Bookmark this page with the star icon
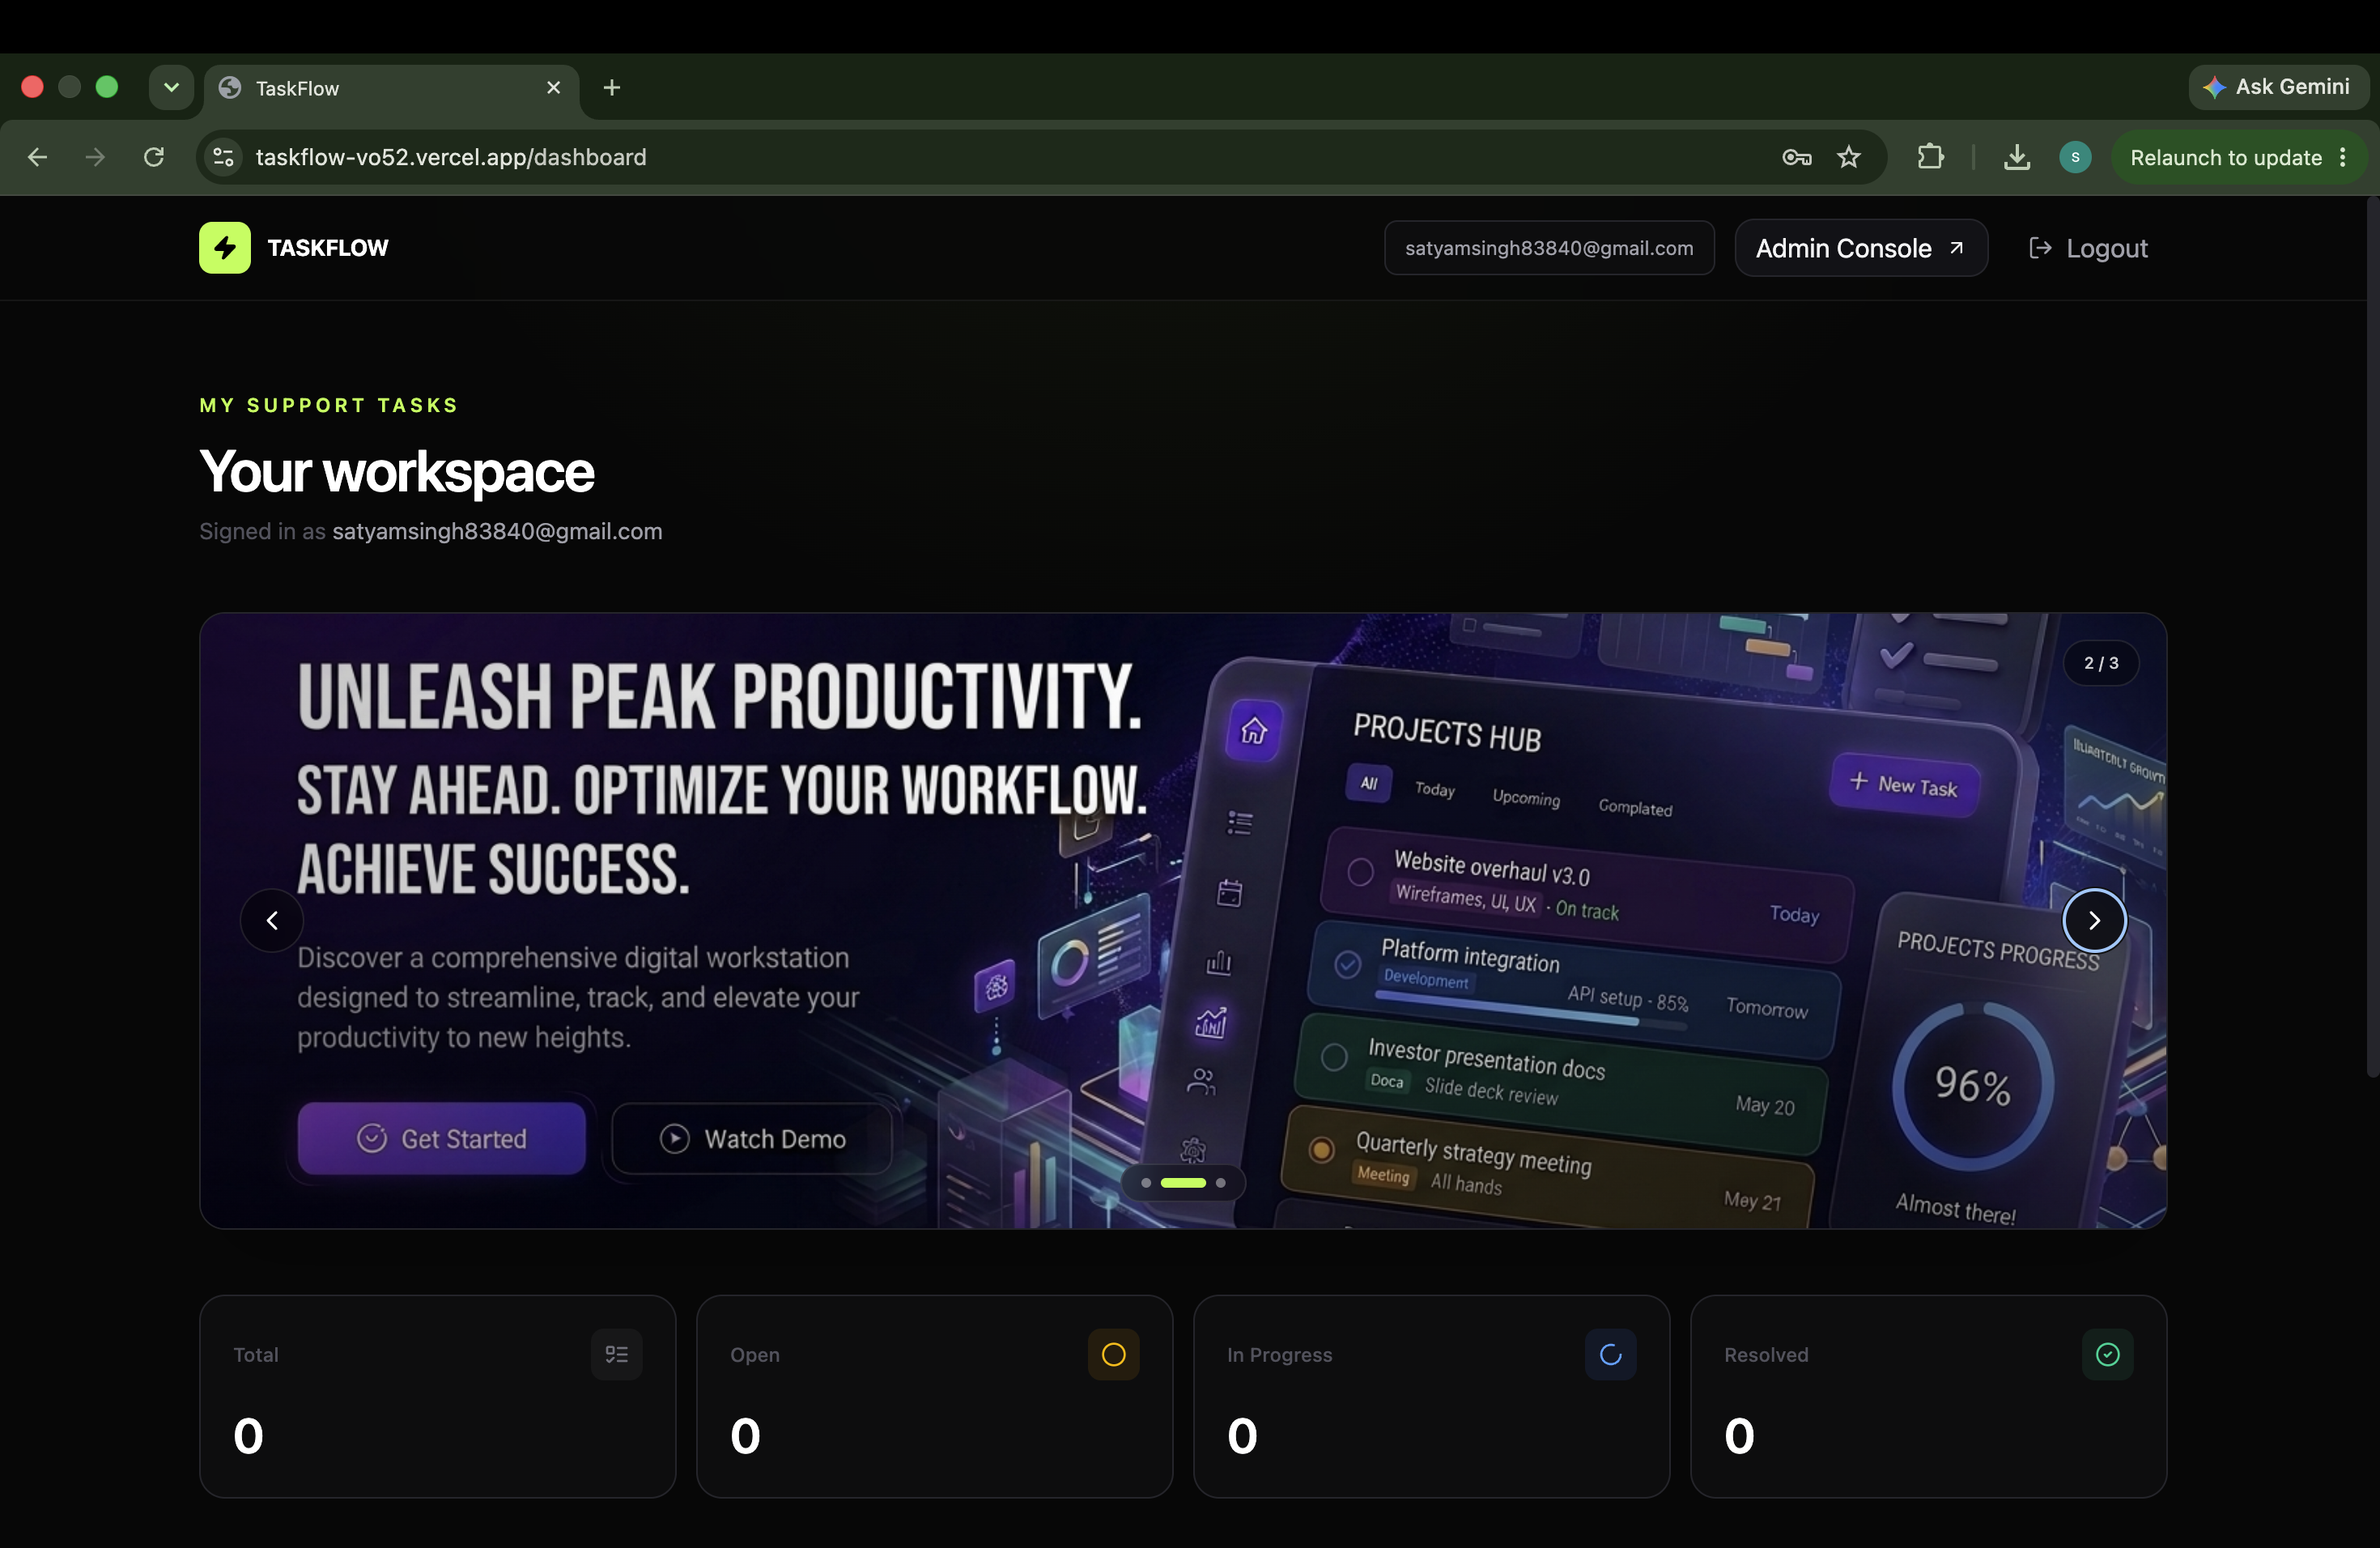 (x=1849, y=157)
